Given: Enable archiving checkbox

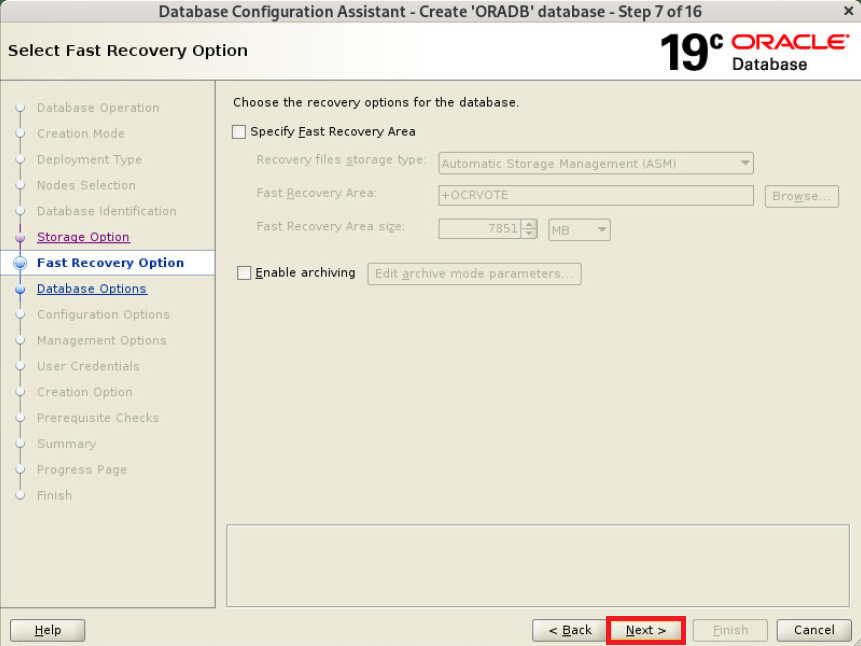Looking at the screenshot, I should click(x=244, y=273).
